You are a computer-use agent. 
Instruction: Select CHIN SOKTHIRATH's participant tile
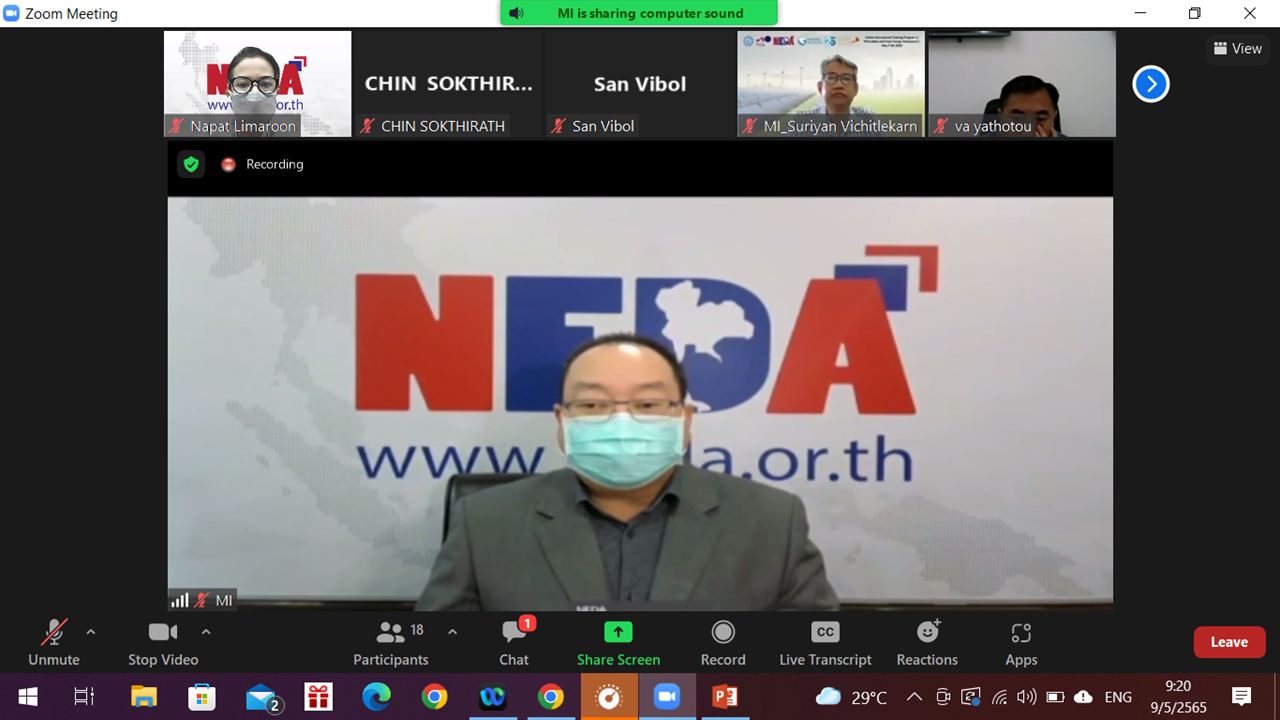click(448, 84)
